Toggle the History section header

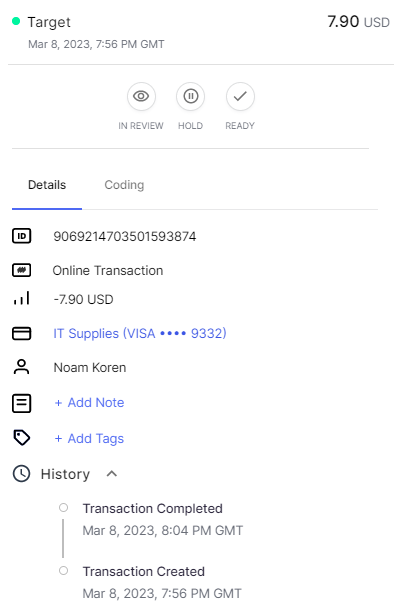coord(65,474)
